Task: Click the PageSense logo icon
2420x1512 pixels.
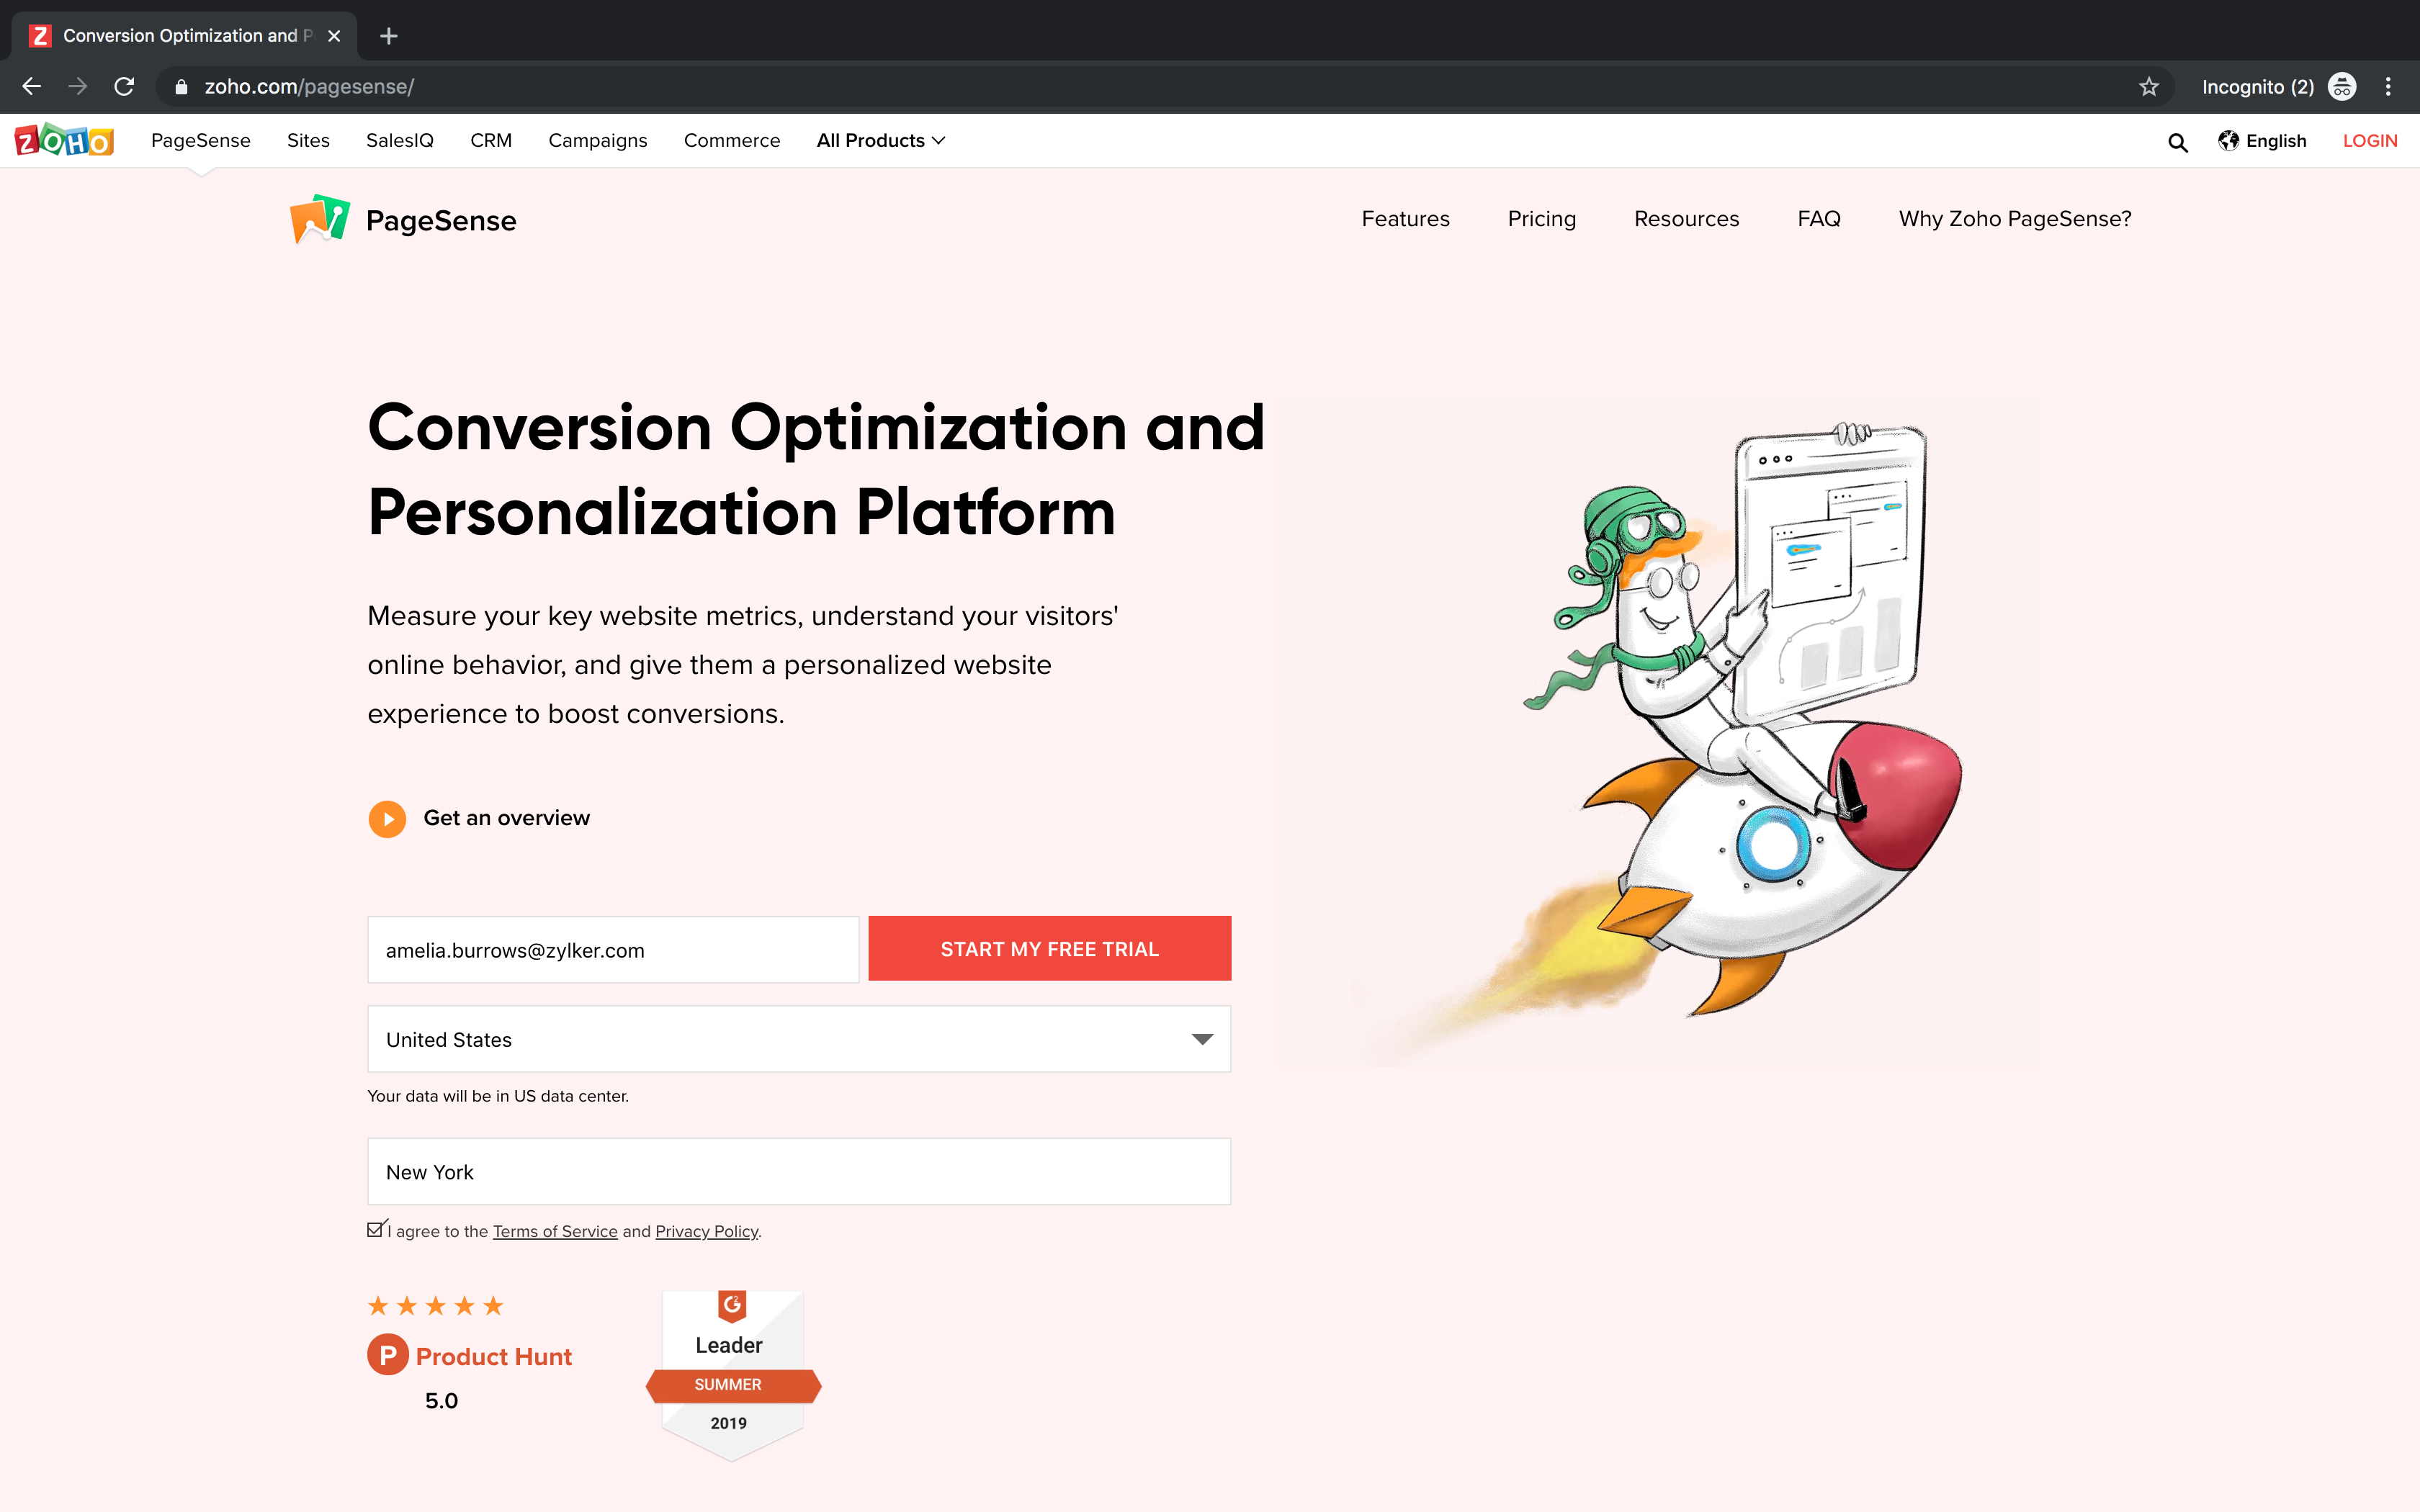Action: click(x=319, y=219)
